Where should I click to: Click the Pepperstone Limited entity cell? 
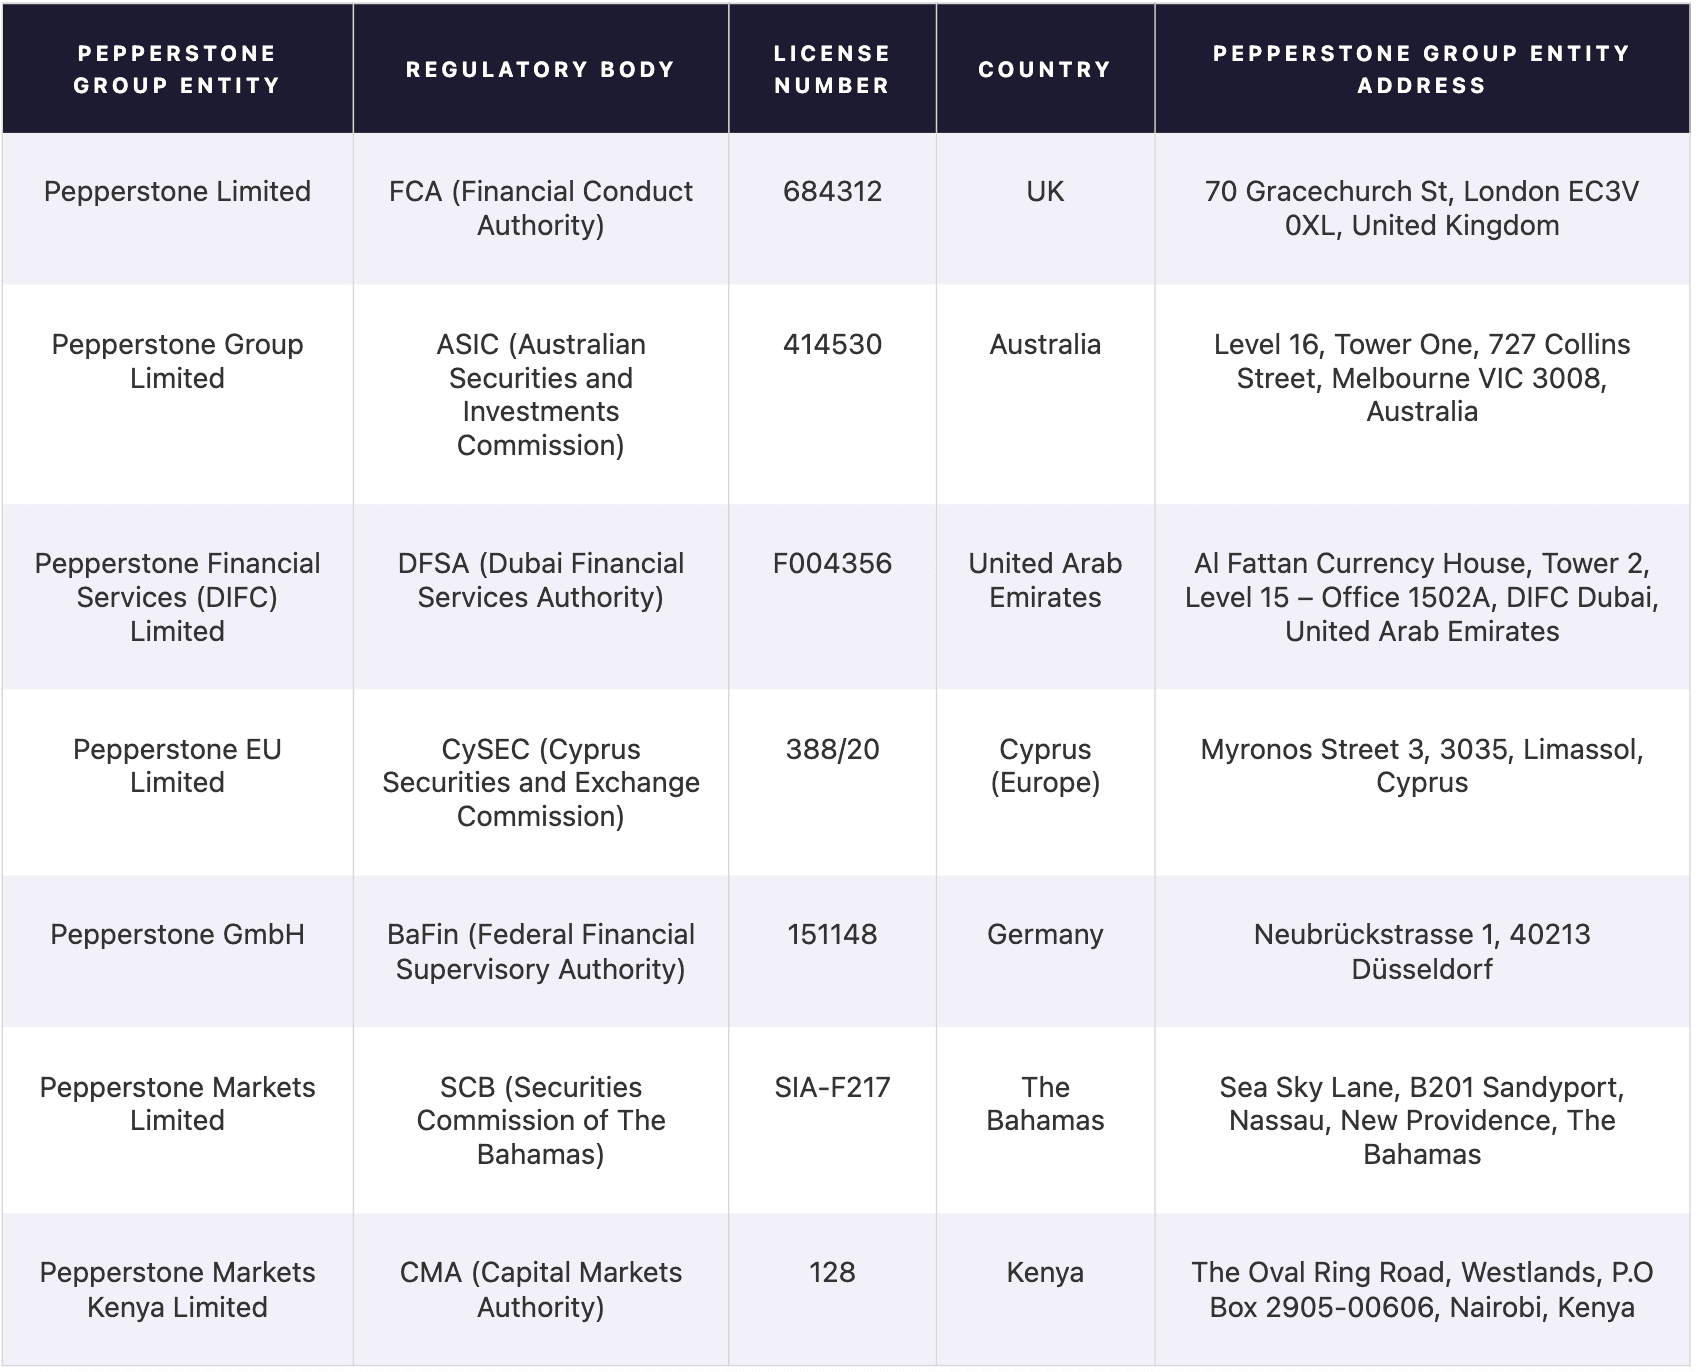pos(177,209)
